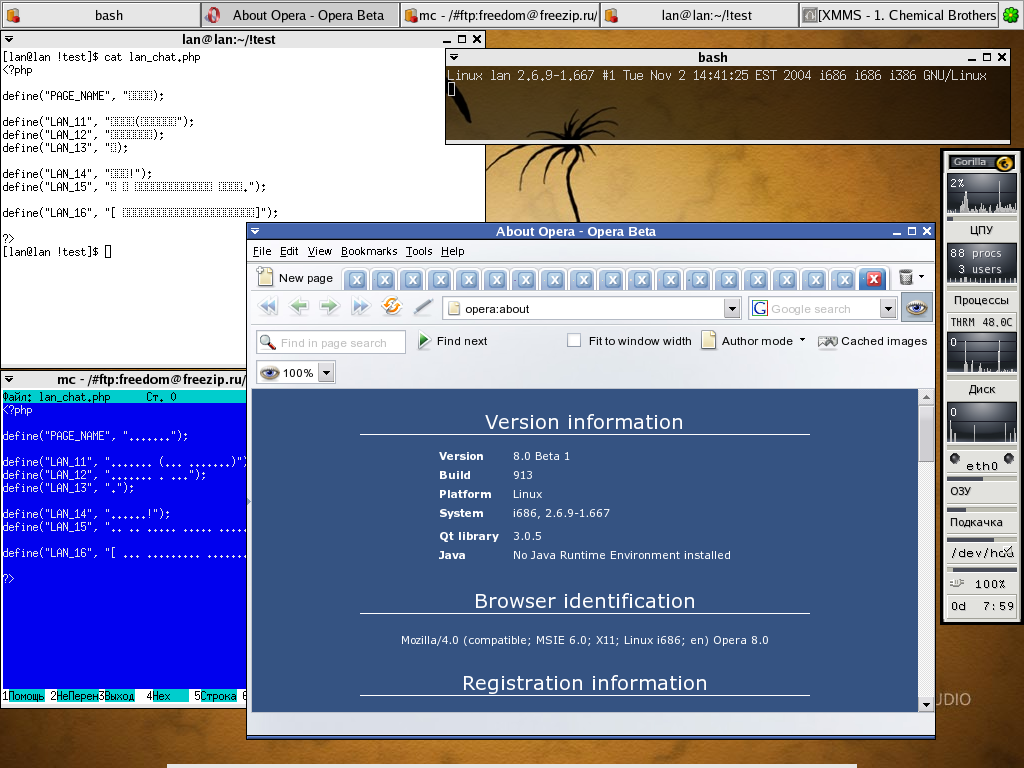
Task: Click the Cached images button
Action: [872, 341]
